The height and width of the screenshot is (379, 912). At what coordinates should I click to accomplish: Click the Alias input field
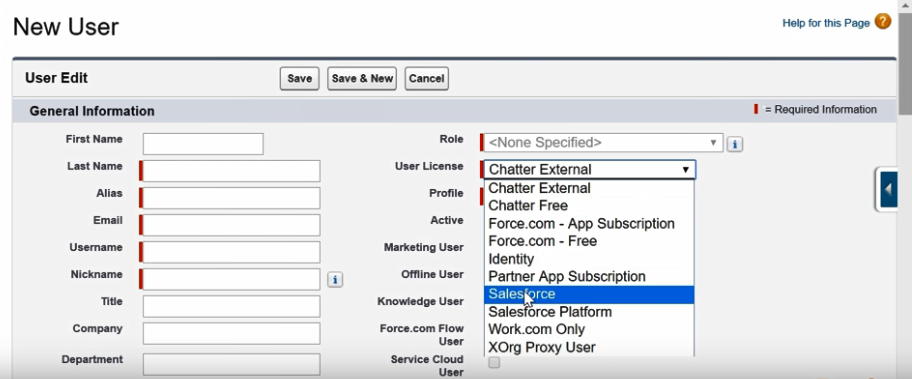pyautogui.click(x=231, y=198)
